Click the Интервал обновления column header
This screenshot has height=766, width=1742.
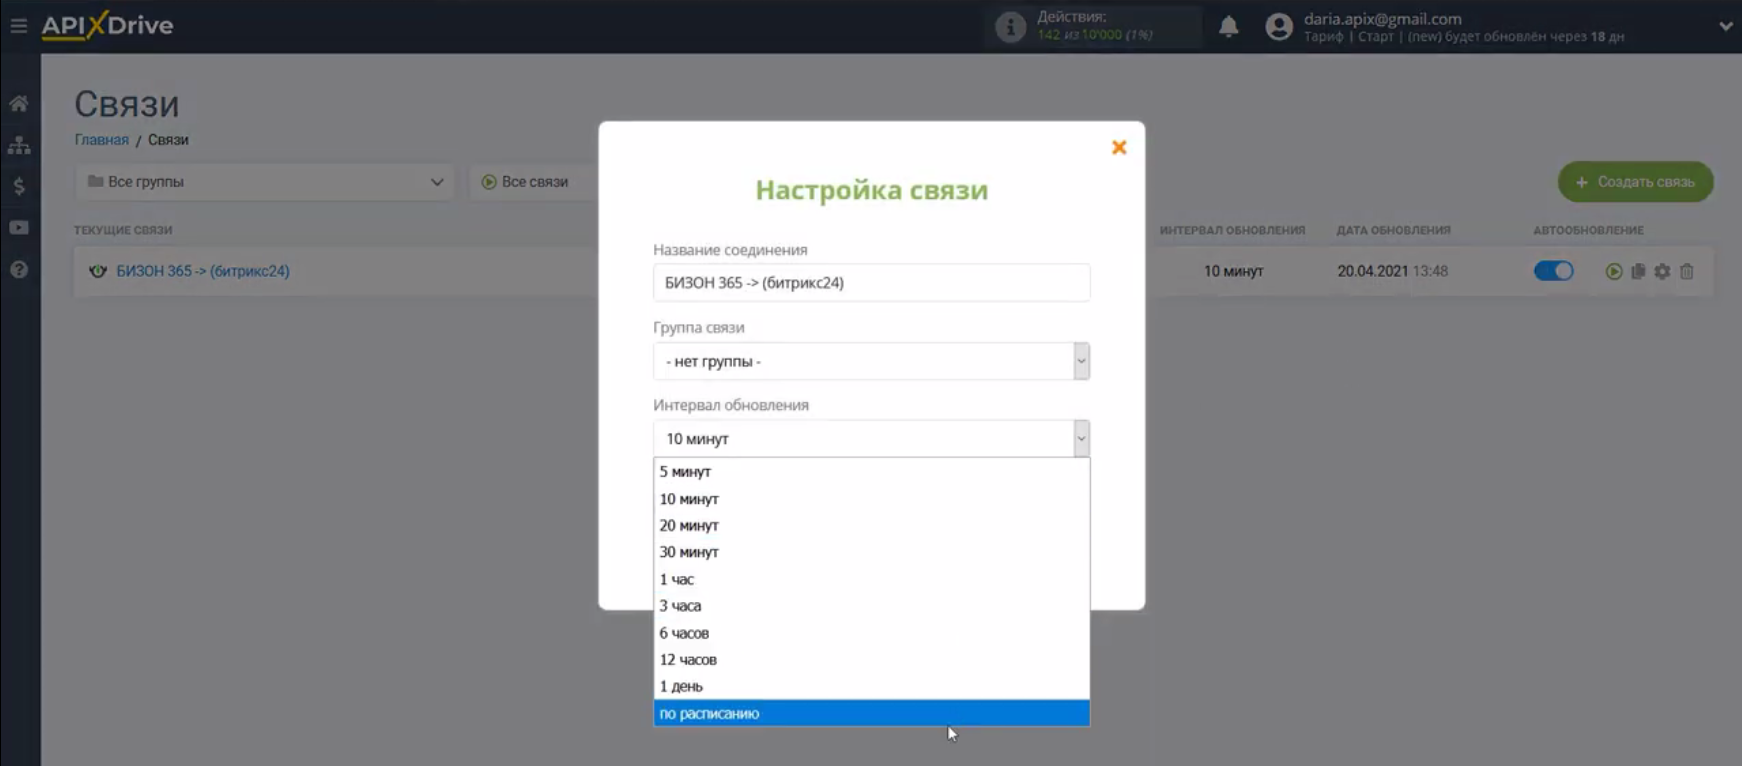[1232, 230]
